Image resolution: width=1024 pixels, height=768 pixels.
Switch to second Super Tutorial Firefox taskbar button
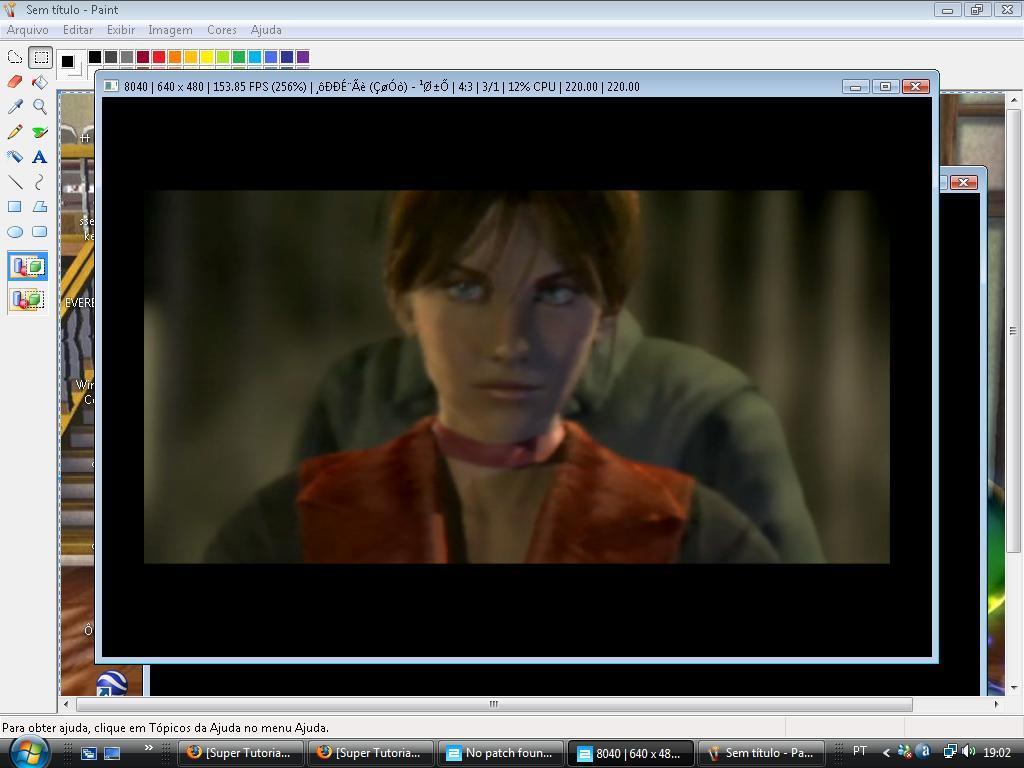[371, 753]
